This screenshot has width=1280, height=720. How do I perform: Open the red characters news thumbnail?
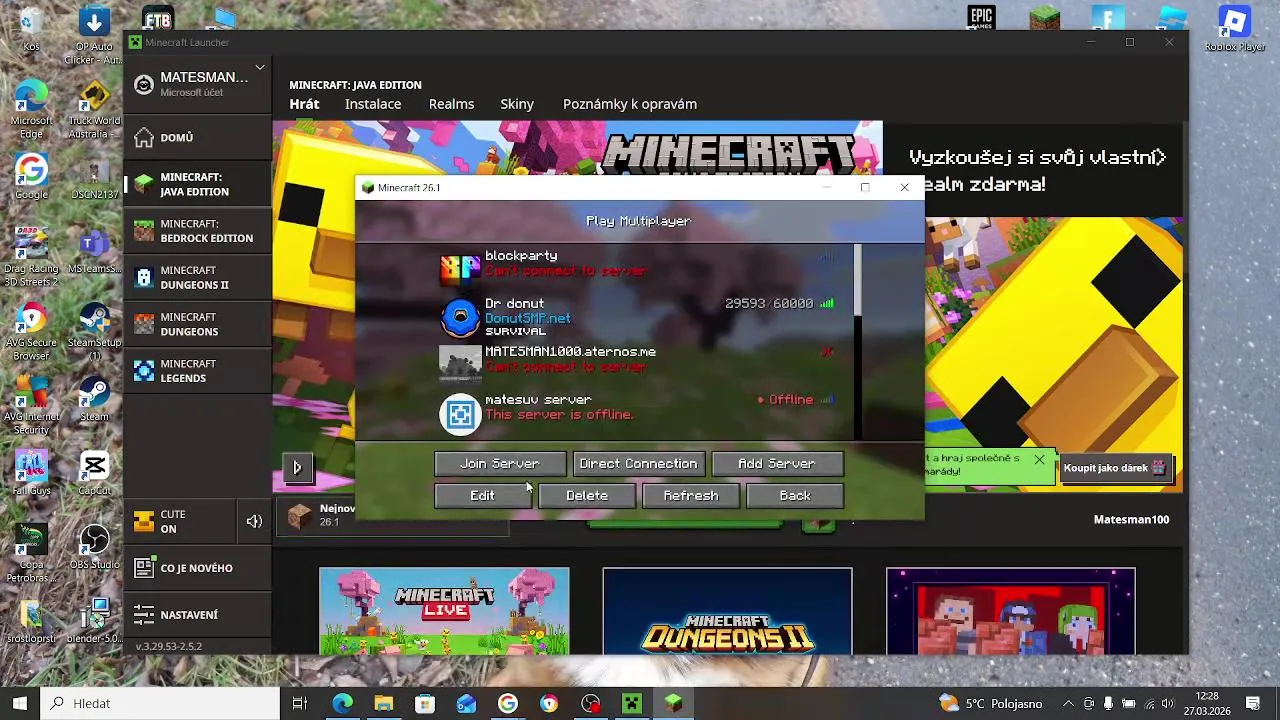point(1011,611)
